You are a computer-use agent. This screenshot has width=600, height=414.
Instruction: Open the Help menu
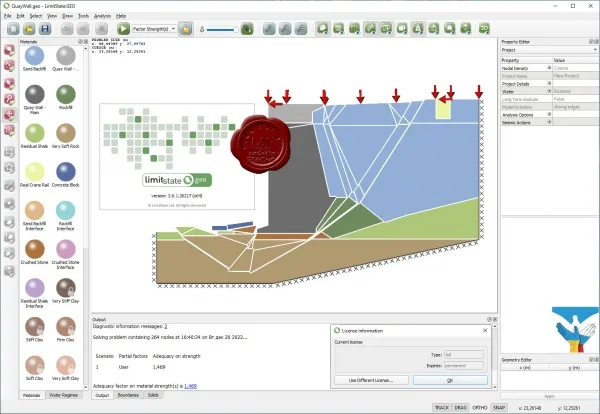[x=121, y=16]
